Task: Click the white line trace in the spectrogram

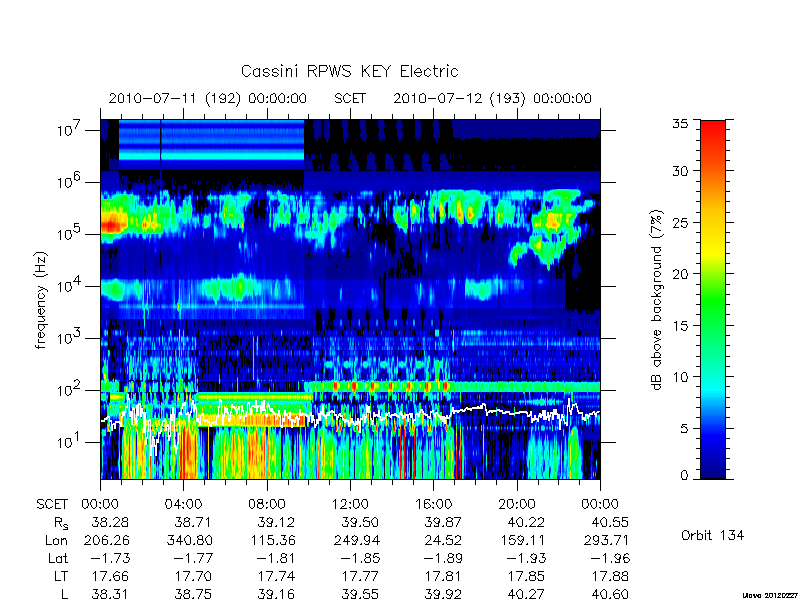Action: pyautogui.click(x=350, y=418)
